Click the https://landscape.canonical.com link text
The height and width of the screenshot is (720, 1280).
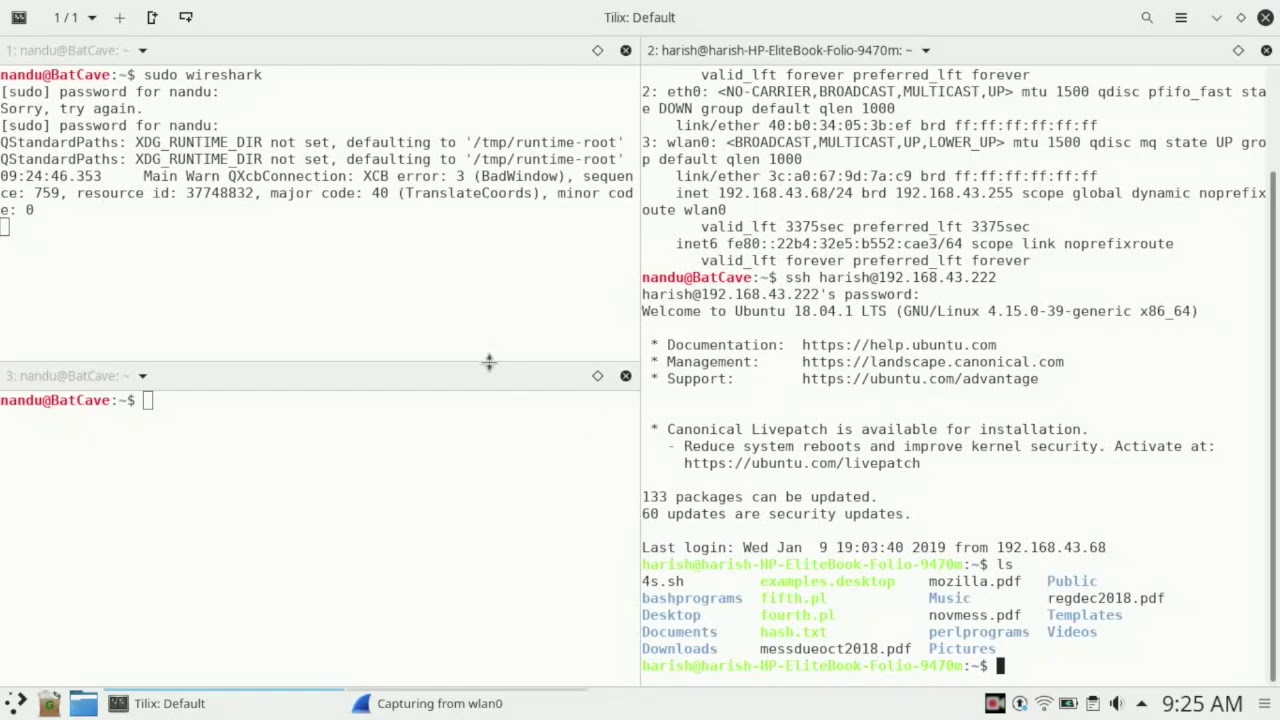(933, 362)
